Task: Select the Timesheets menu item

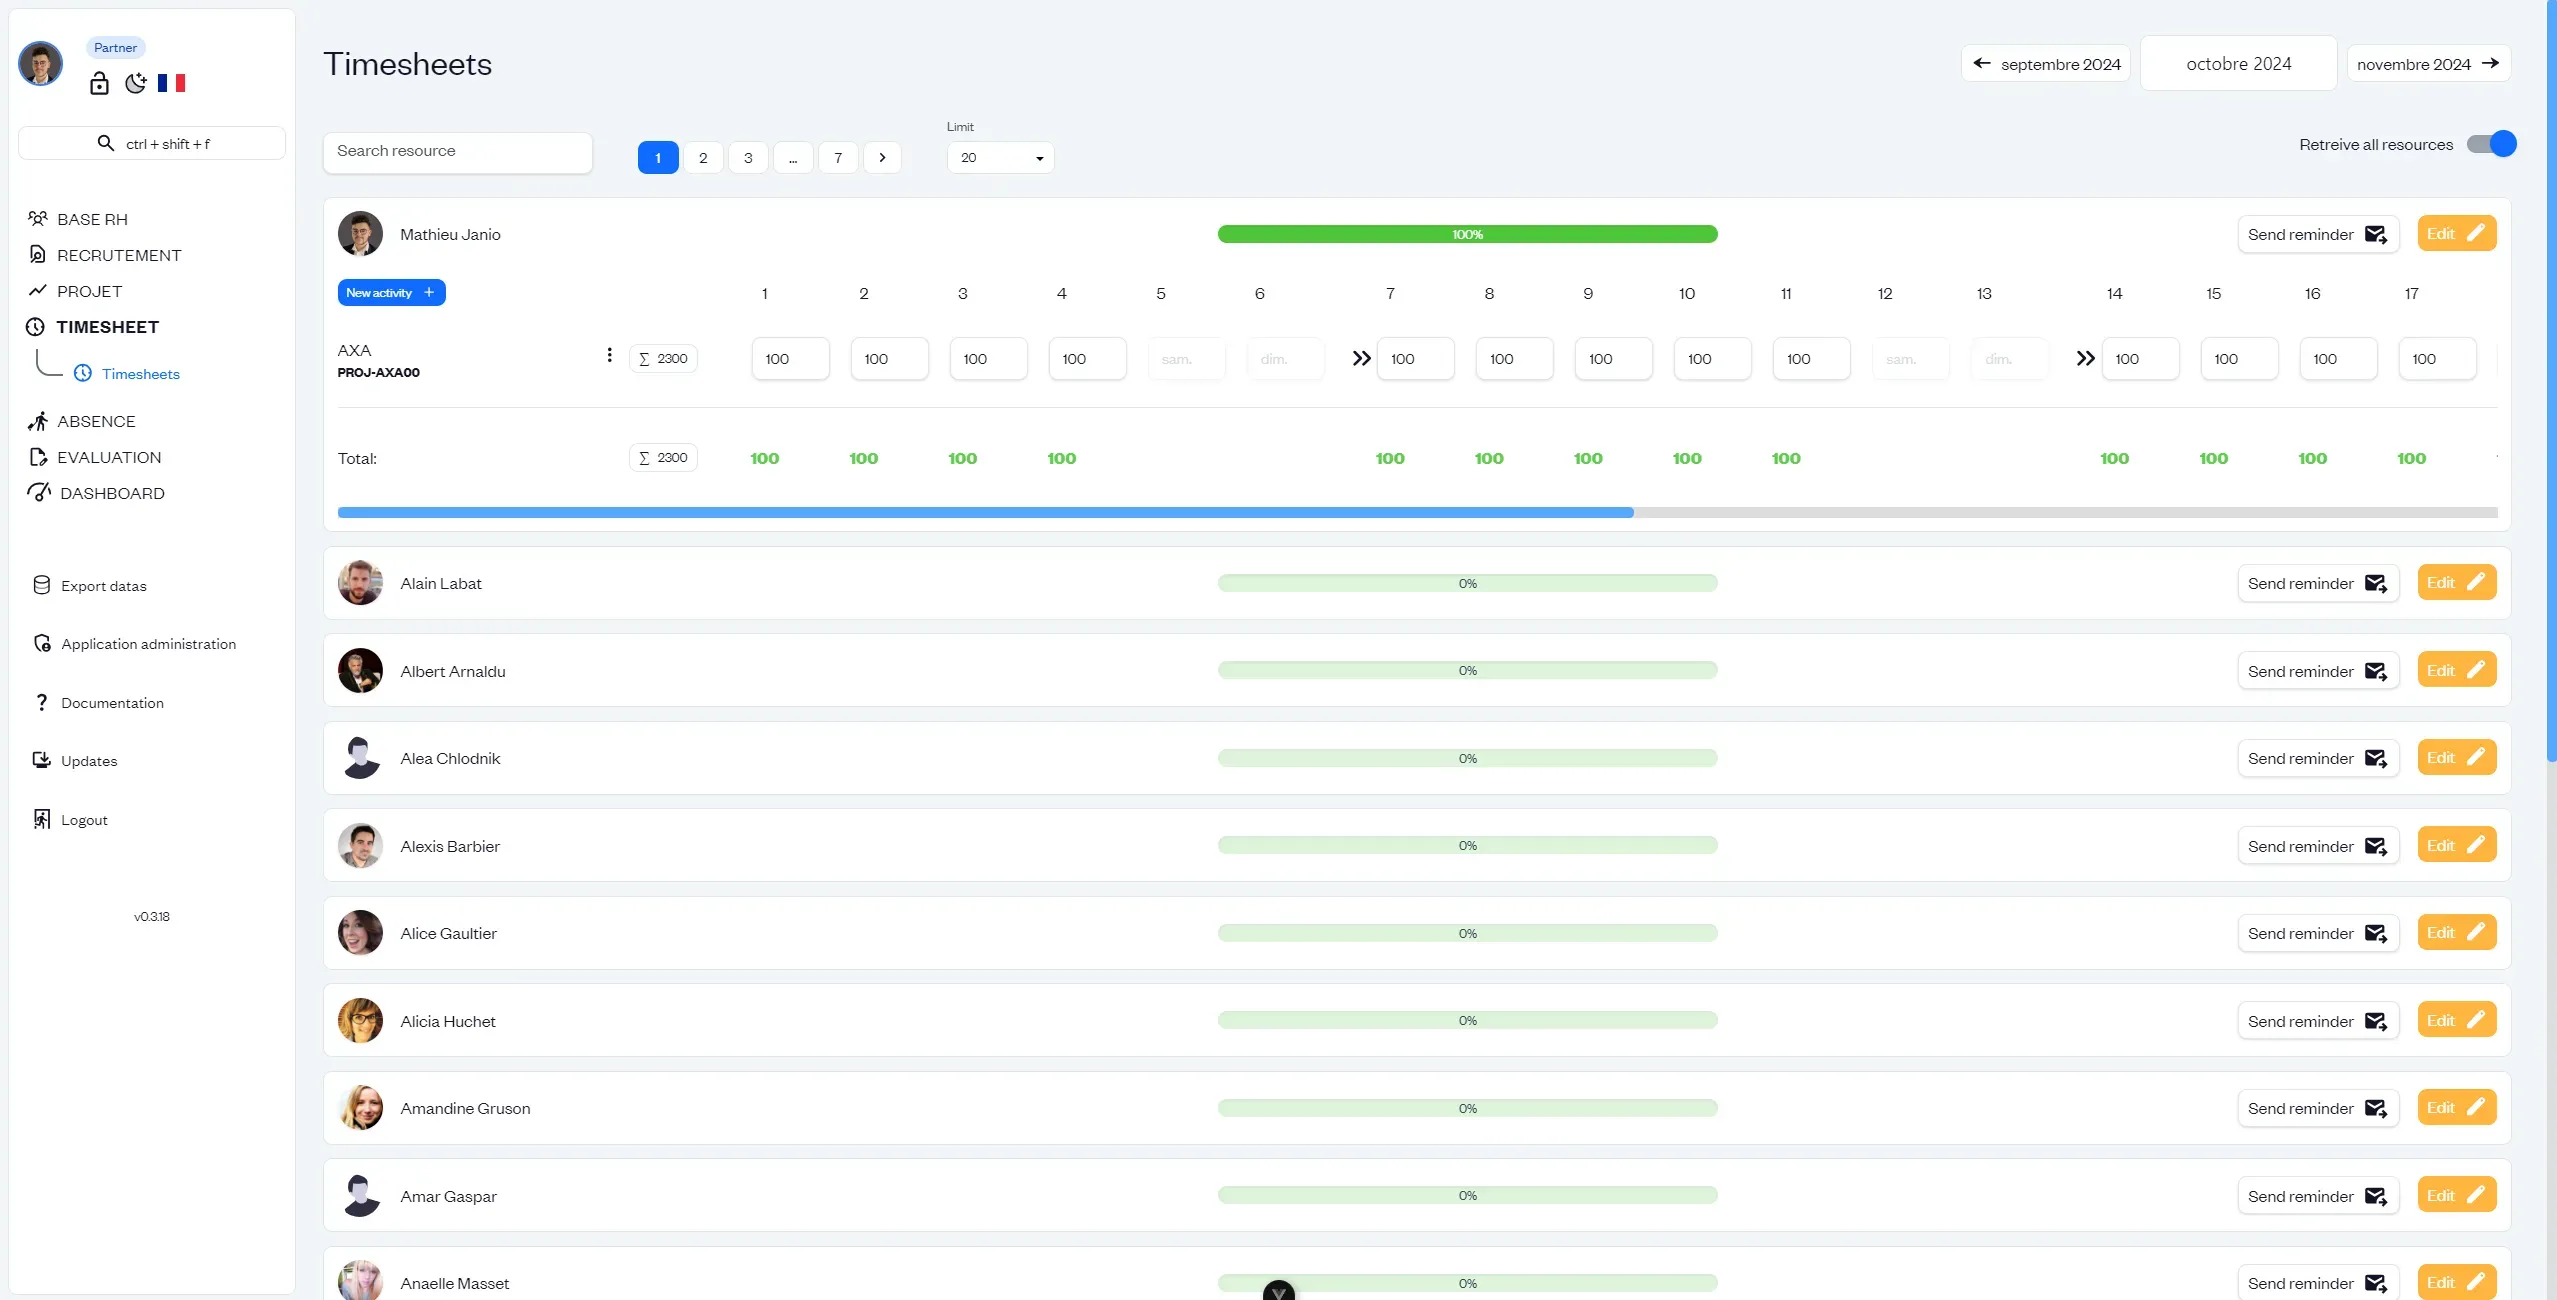Action: point(141,373)
